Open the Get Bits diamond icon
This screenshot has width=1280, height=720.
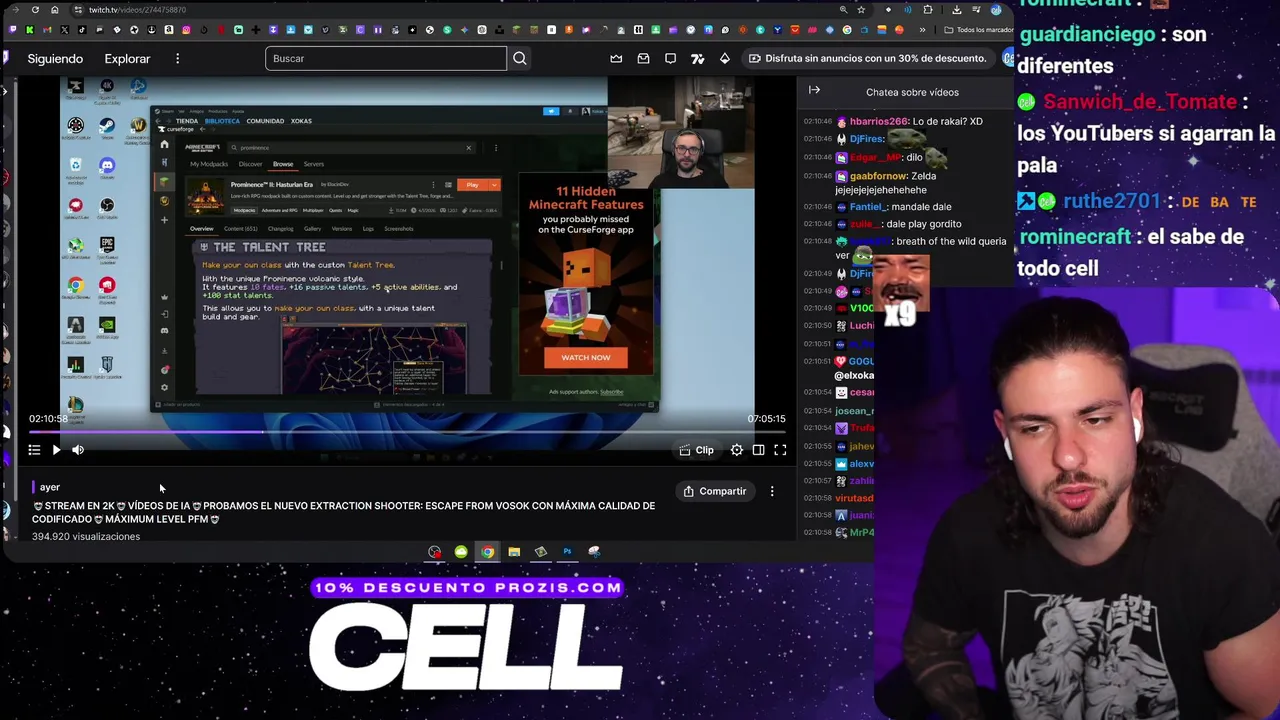(x=725, y=58)
